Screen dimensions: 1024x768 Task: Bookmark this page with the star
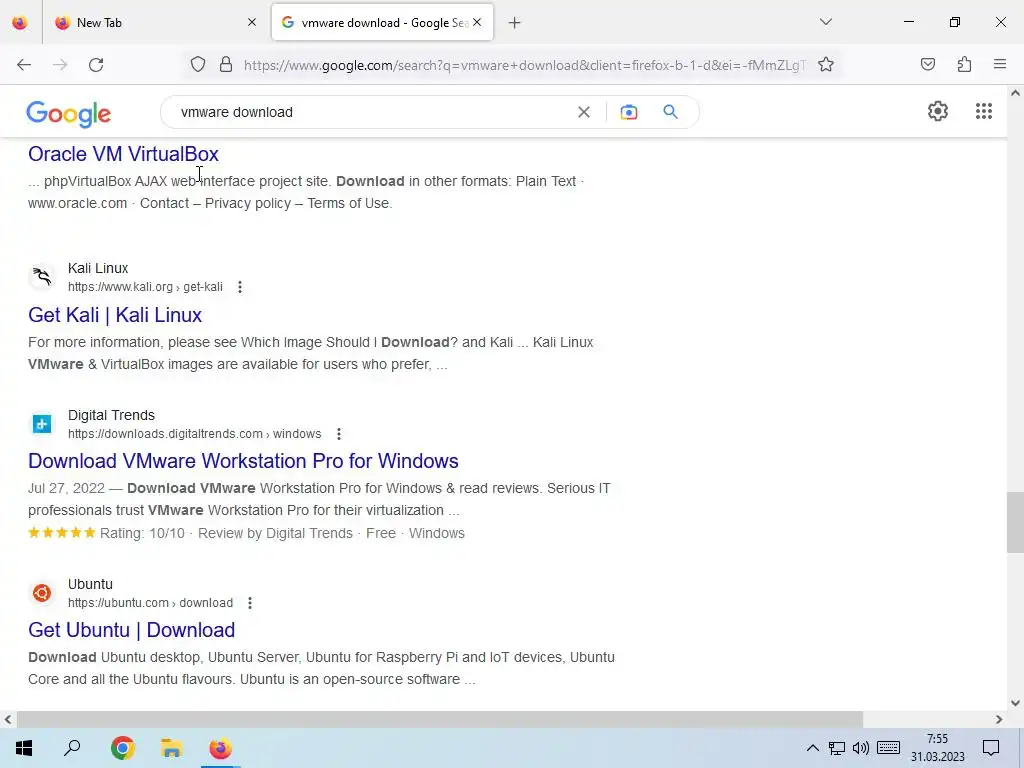point(826,65)
